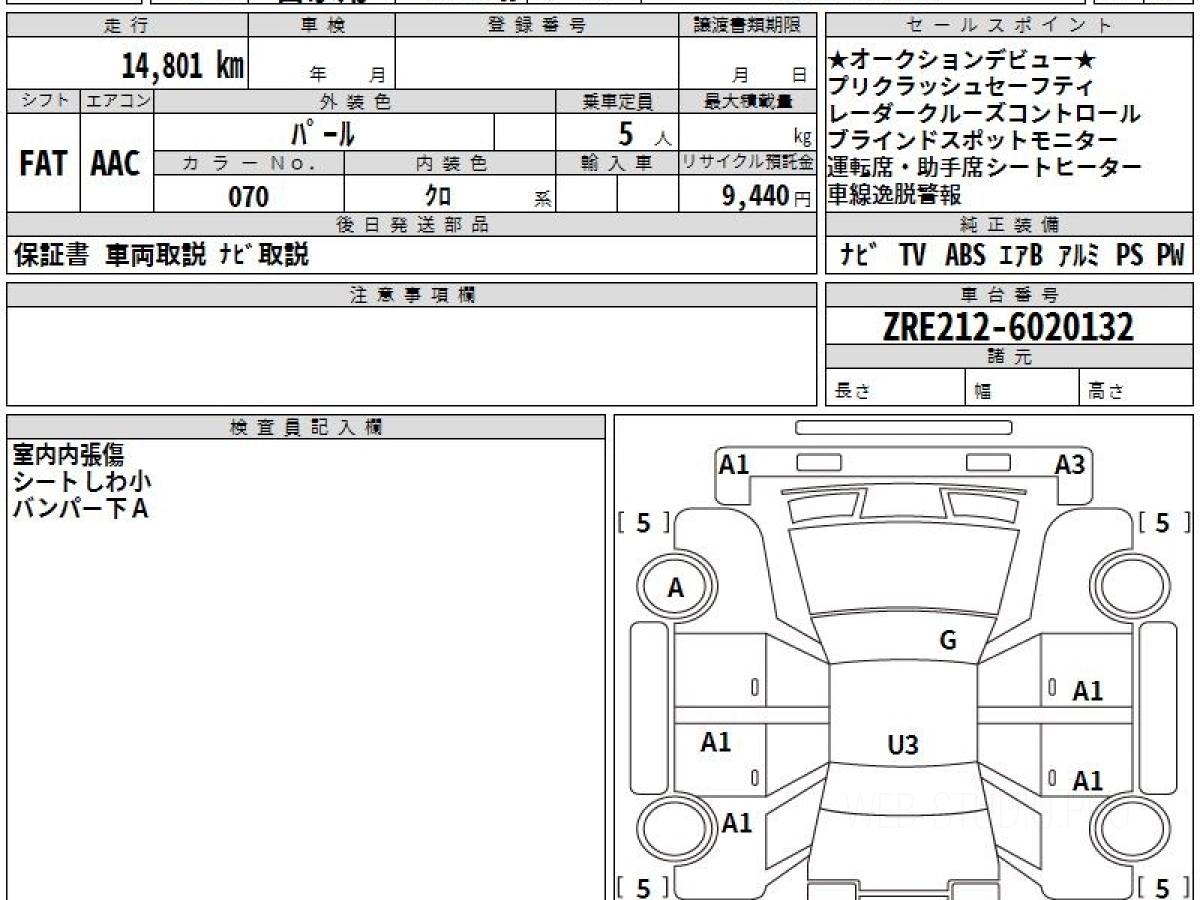The image size is (1200, 900).
Task: Select the 幅 dimension label
Action: (983, 391)
